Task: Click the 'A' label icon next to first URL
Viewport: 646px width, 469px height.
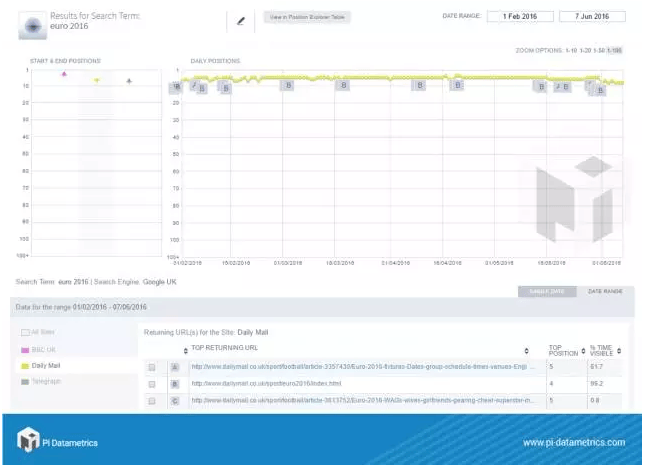Action: [x=175, y=366]
